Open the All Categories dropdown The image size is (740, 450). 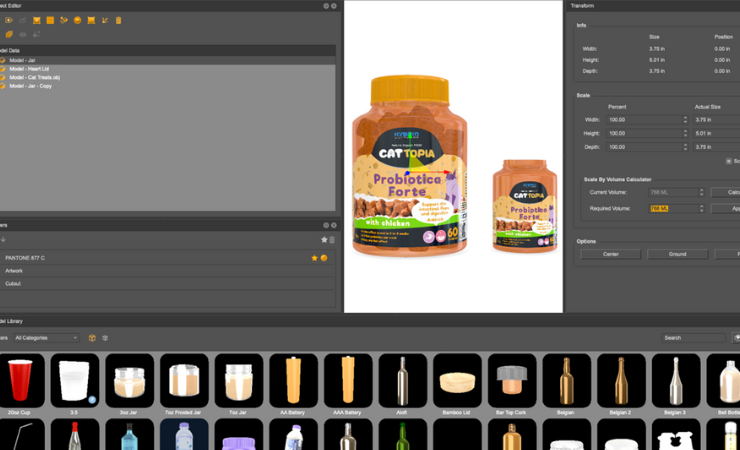pyautogui.click(x=46, y=338)
